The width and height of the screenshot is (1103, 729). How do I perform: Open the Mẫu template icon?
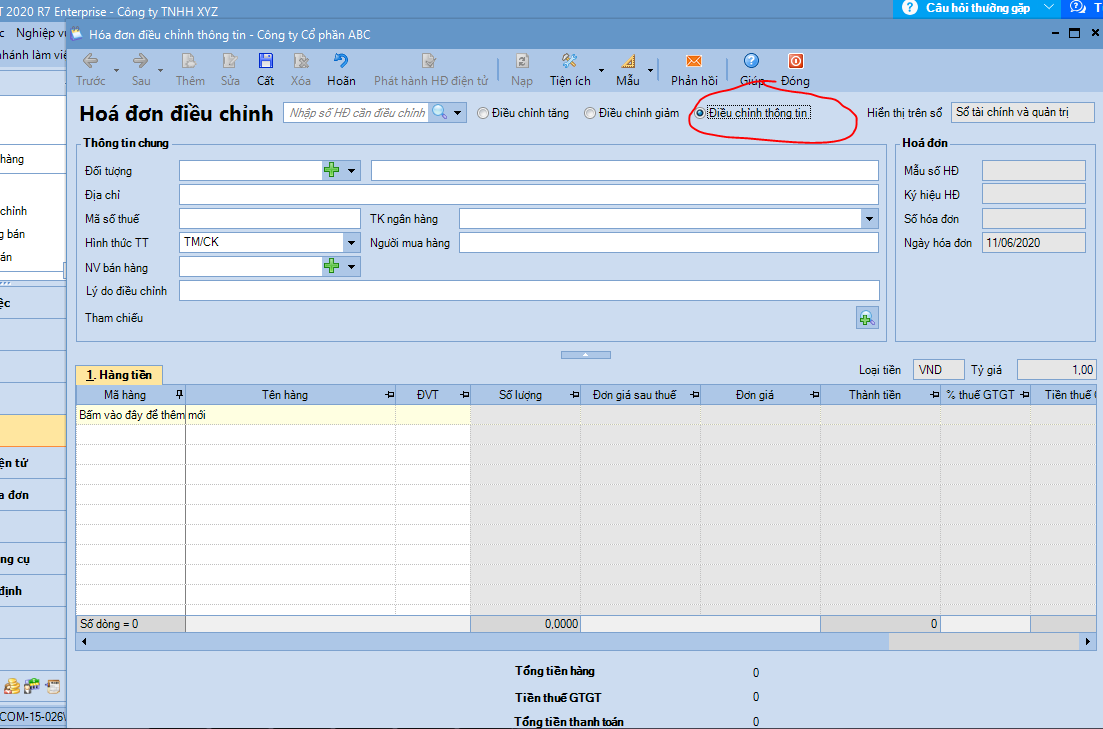[x=627, y=61]
